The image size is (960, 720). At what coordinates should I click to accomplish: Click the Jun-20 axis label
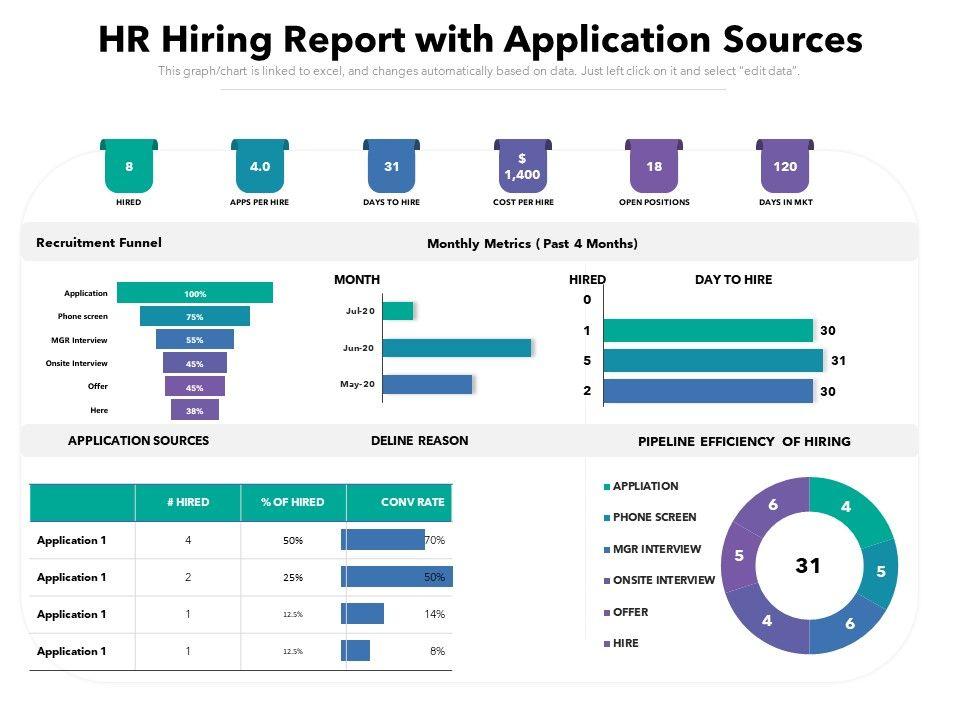pos(358,348)
